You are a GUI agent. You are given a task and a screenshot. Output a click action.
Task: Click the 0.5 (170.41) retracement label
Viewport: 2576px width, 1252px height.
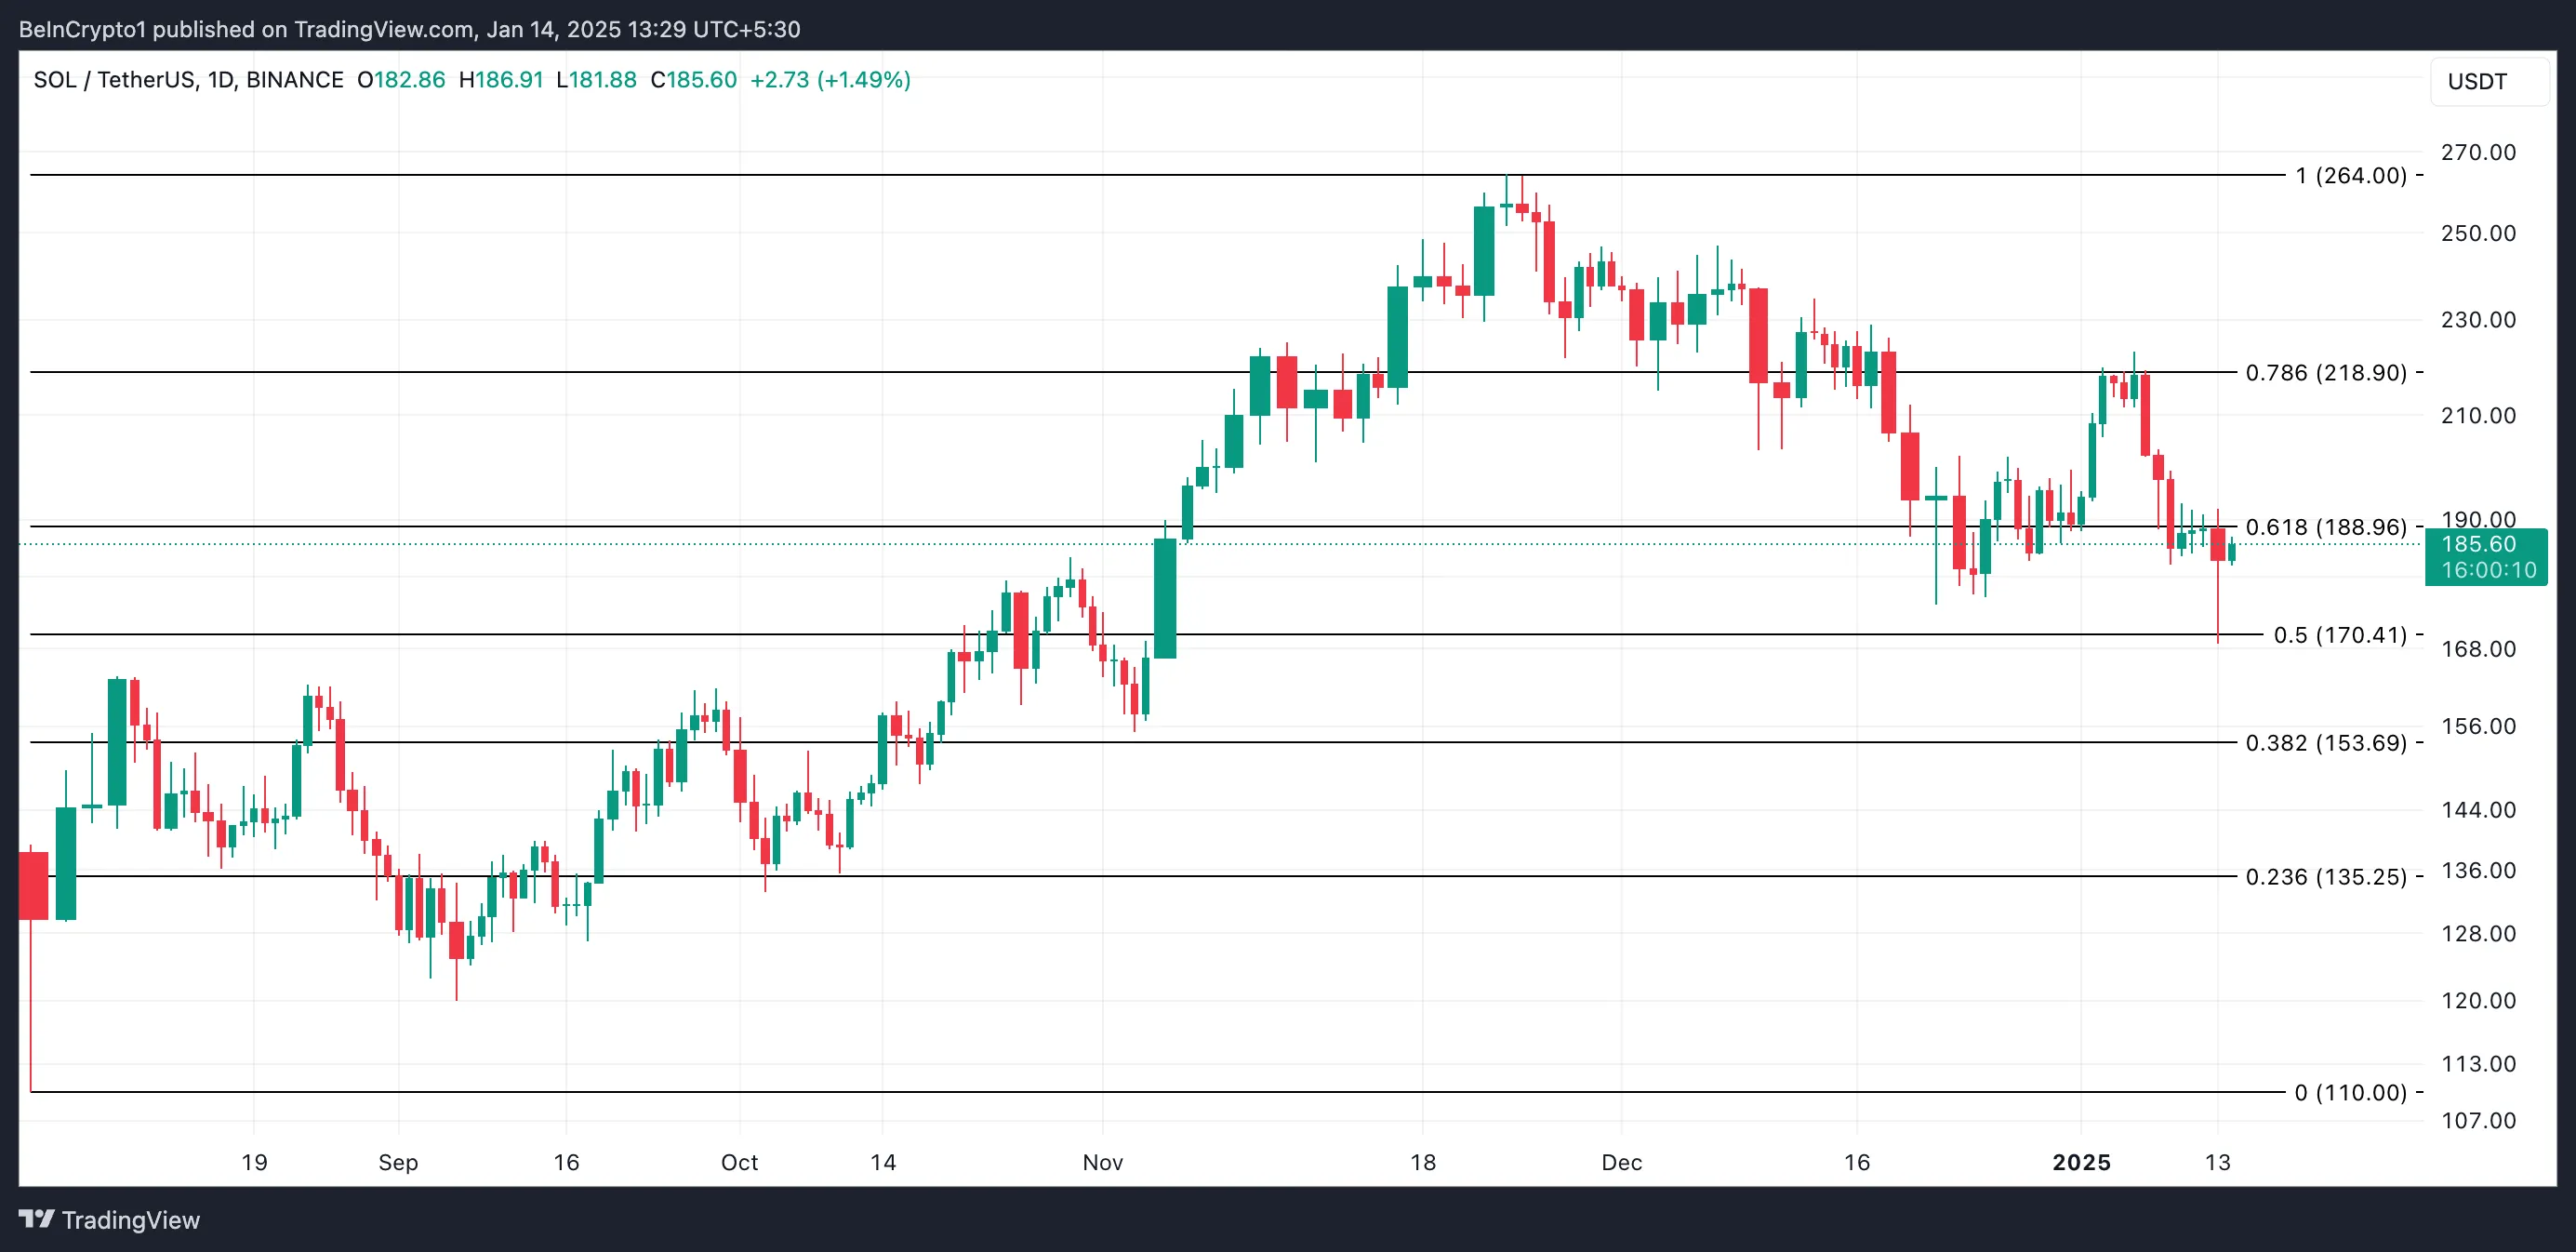(x=2340, y=635)
